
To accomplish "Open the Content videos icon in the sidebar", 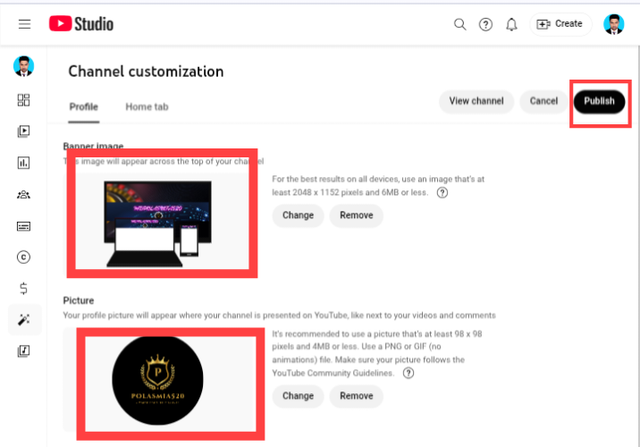I will [x=24, y=131].
